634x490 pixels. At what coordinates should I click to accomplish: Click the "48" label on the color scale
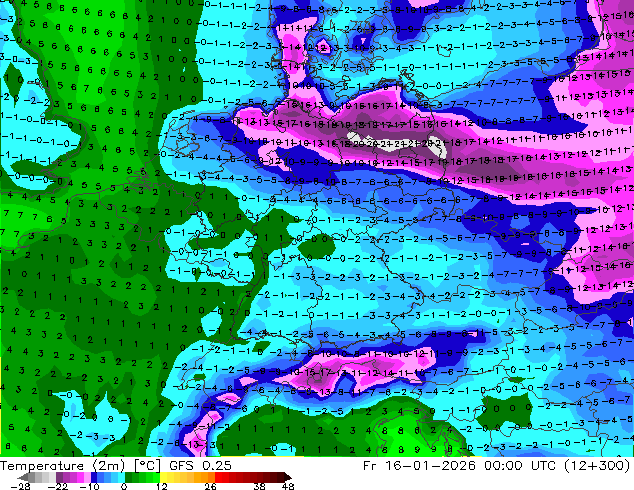tap(288, 486)
